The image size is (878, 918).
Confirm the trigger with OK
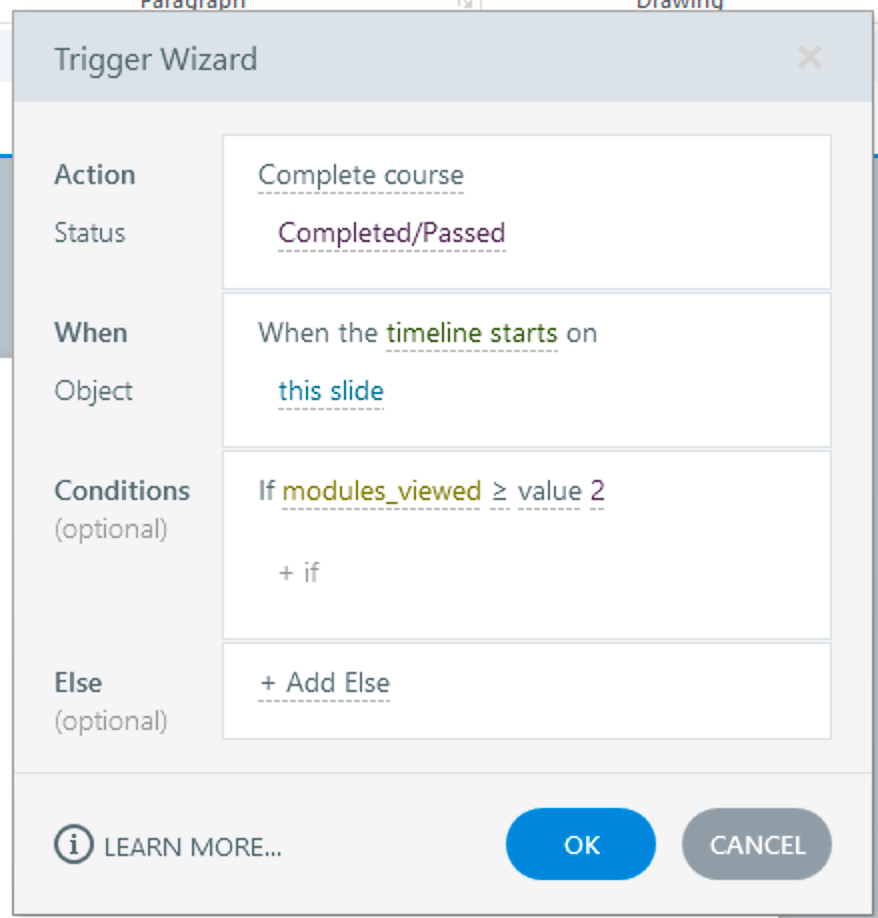580,845
